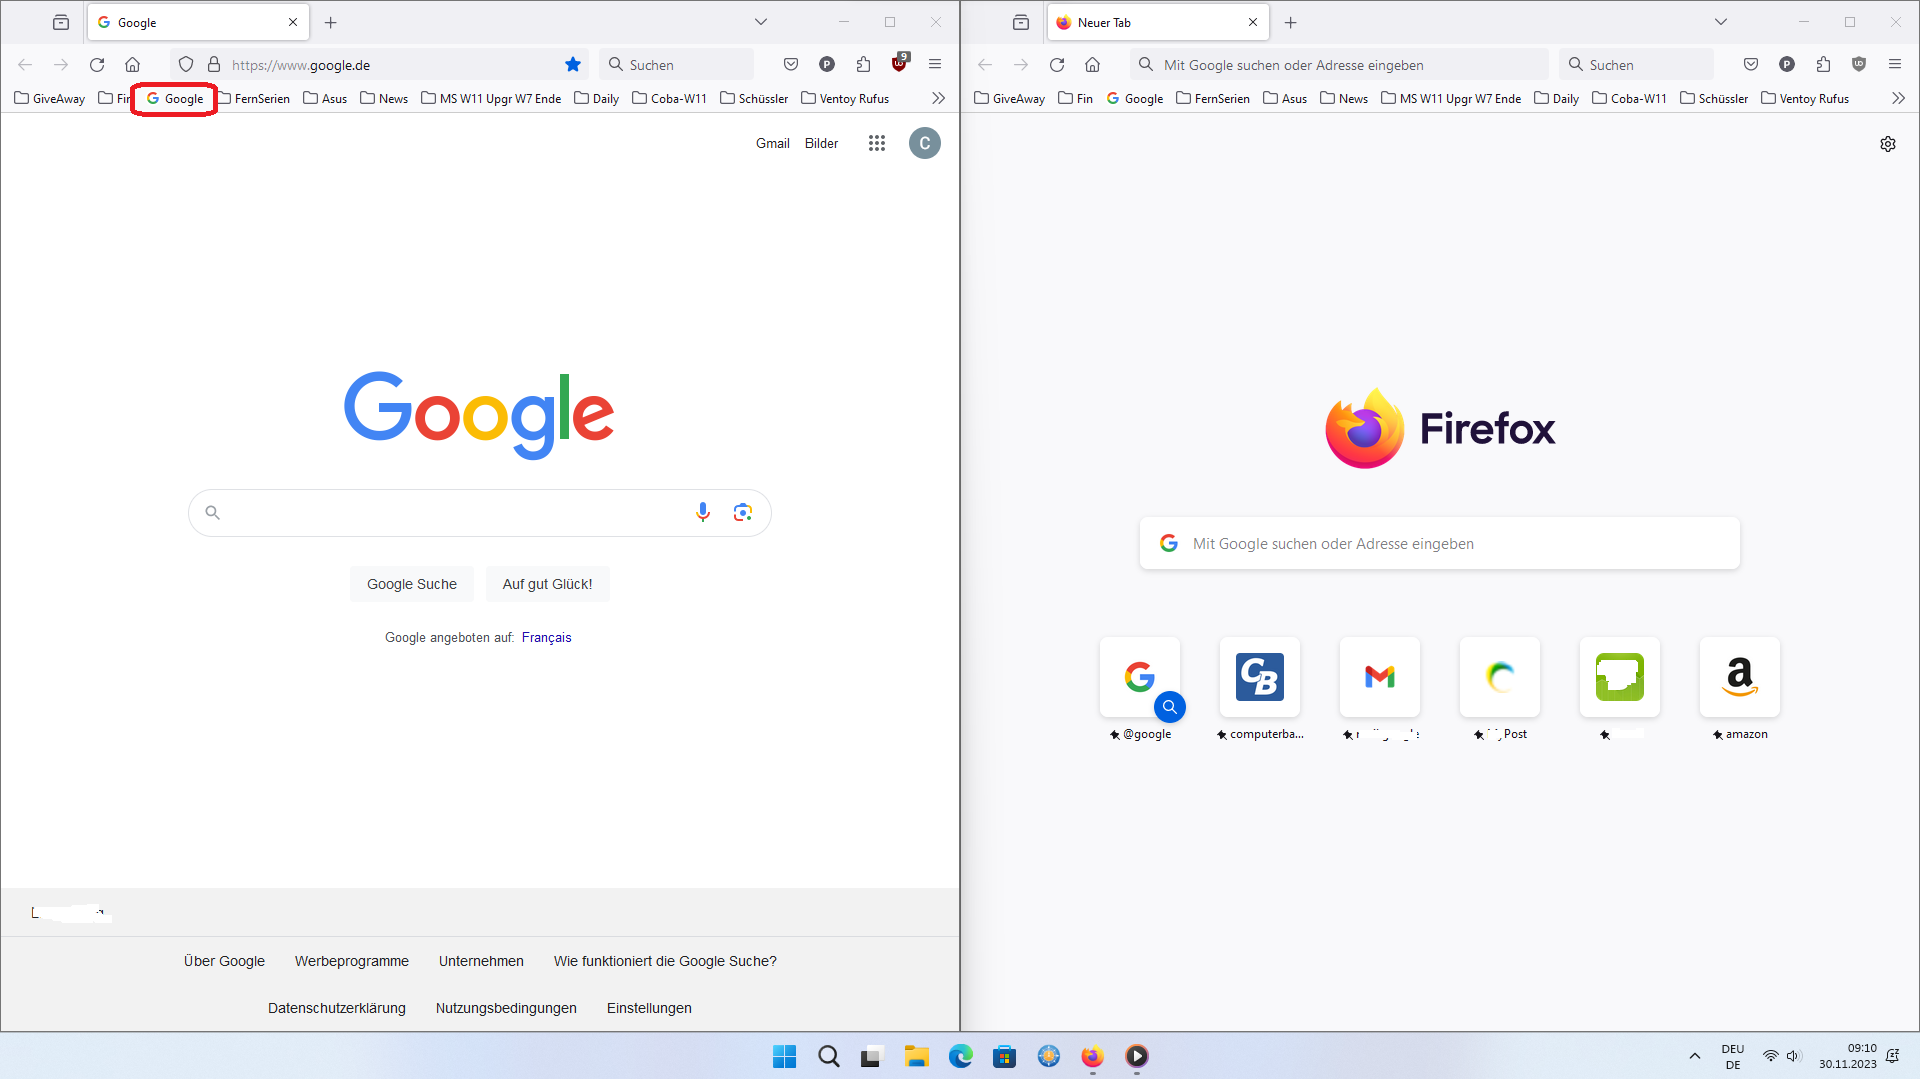
Task: Open Ventoy Rufus bookmark folder in right window
Action: [1805, 98]
